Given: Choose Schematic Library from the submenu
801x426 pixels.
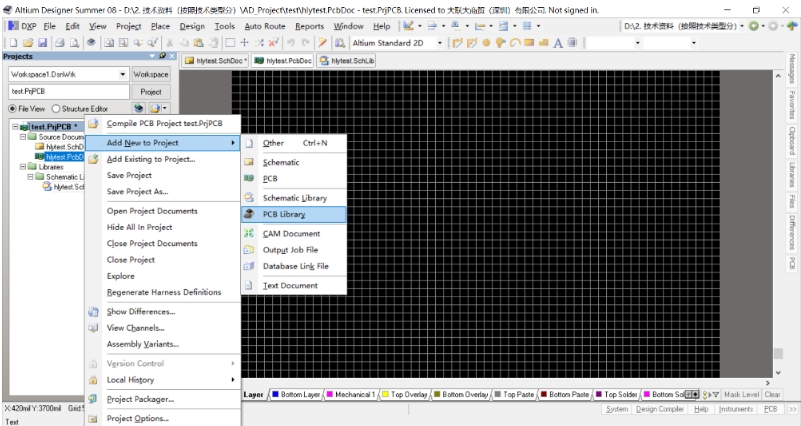Looking at the screenshot, I should click(294, 198).
